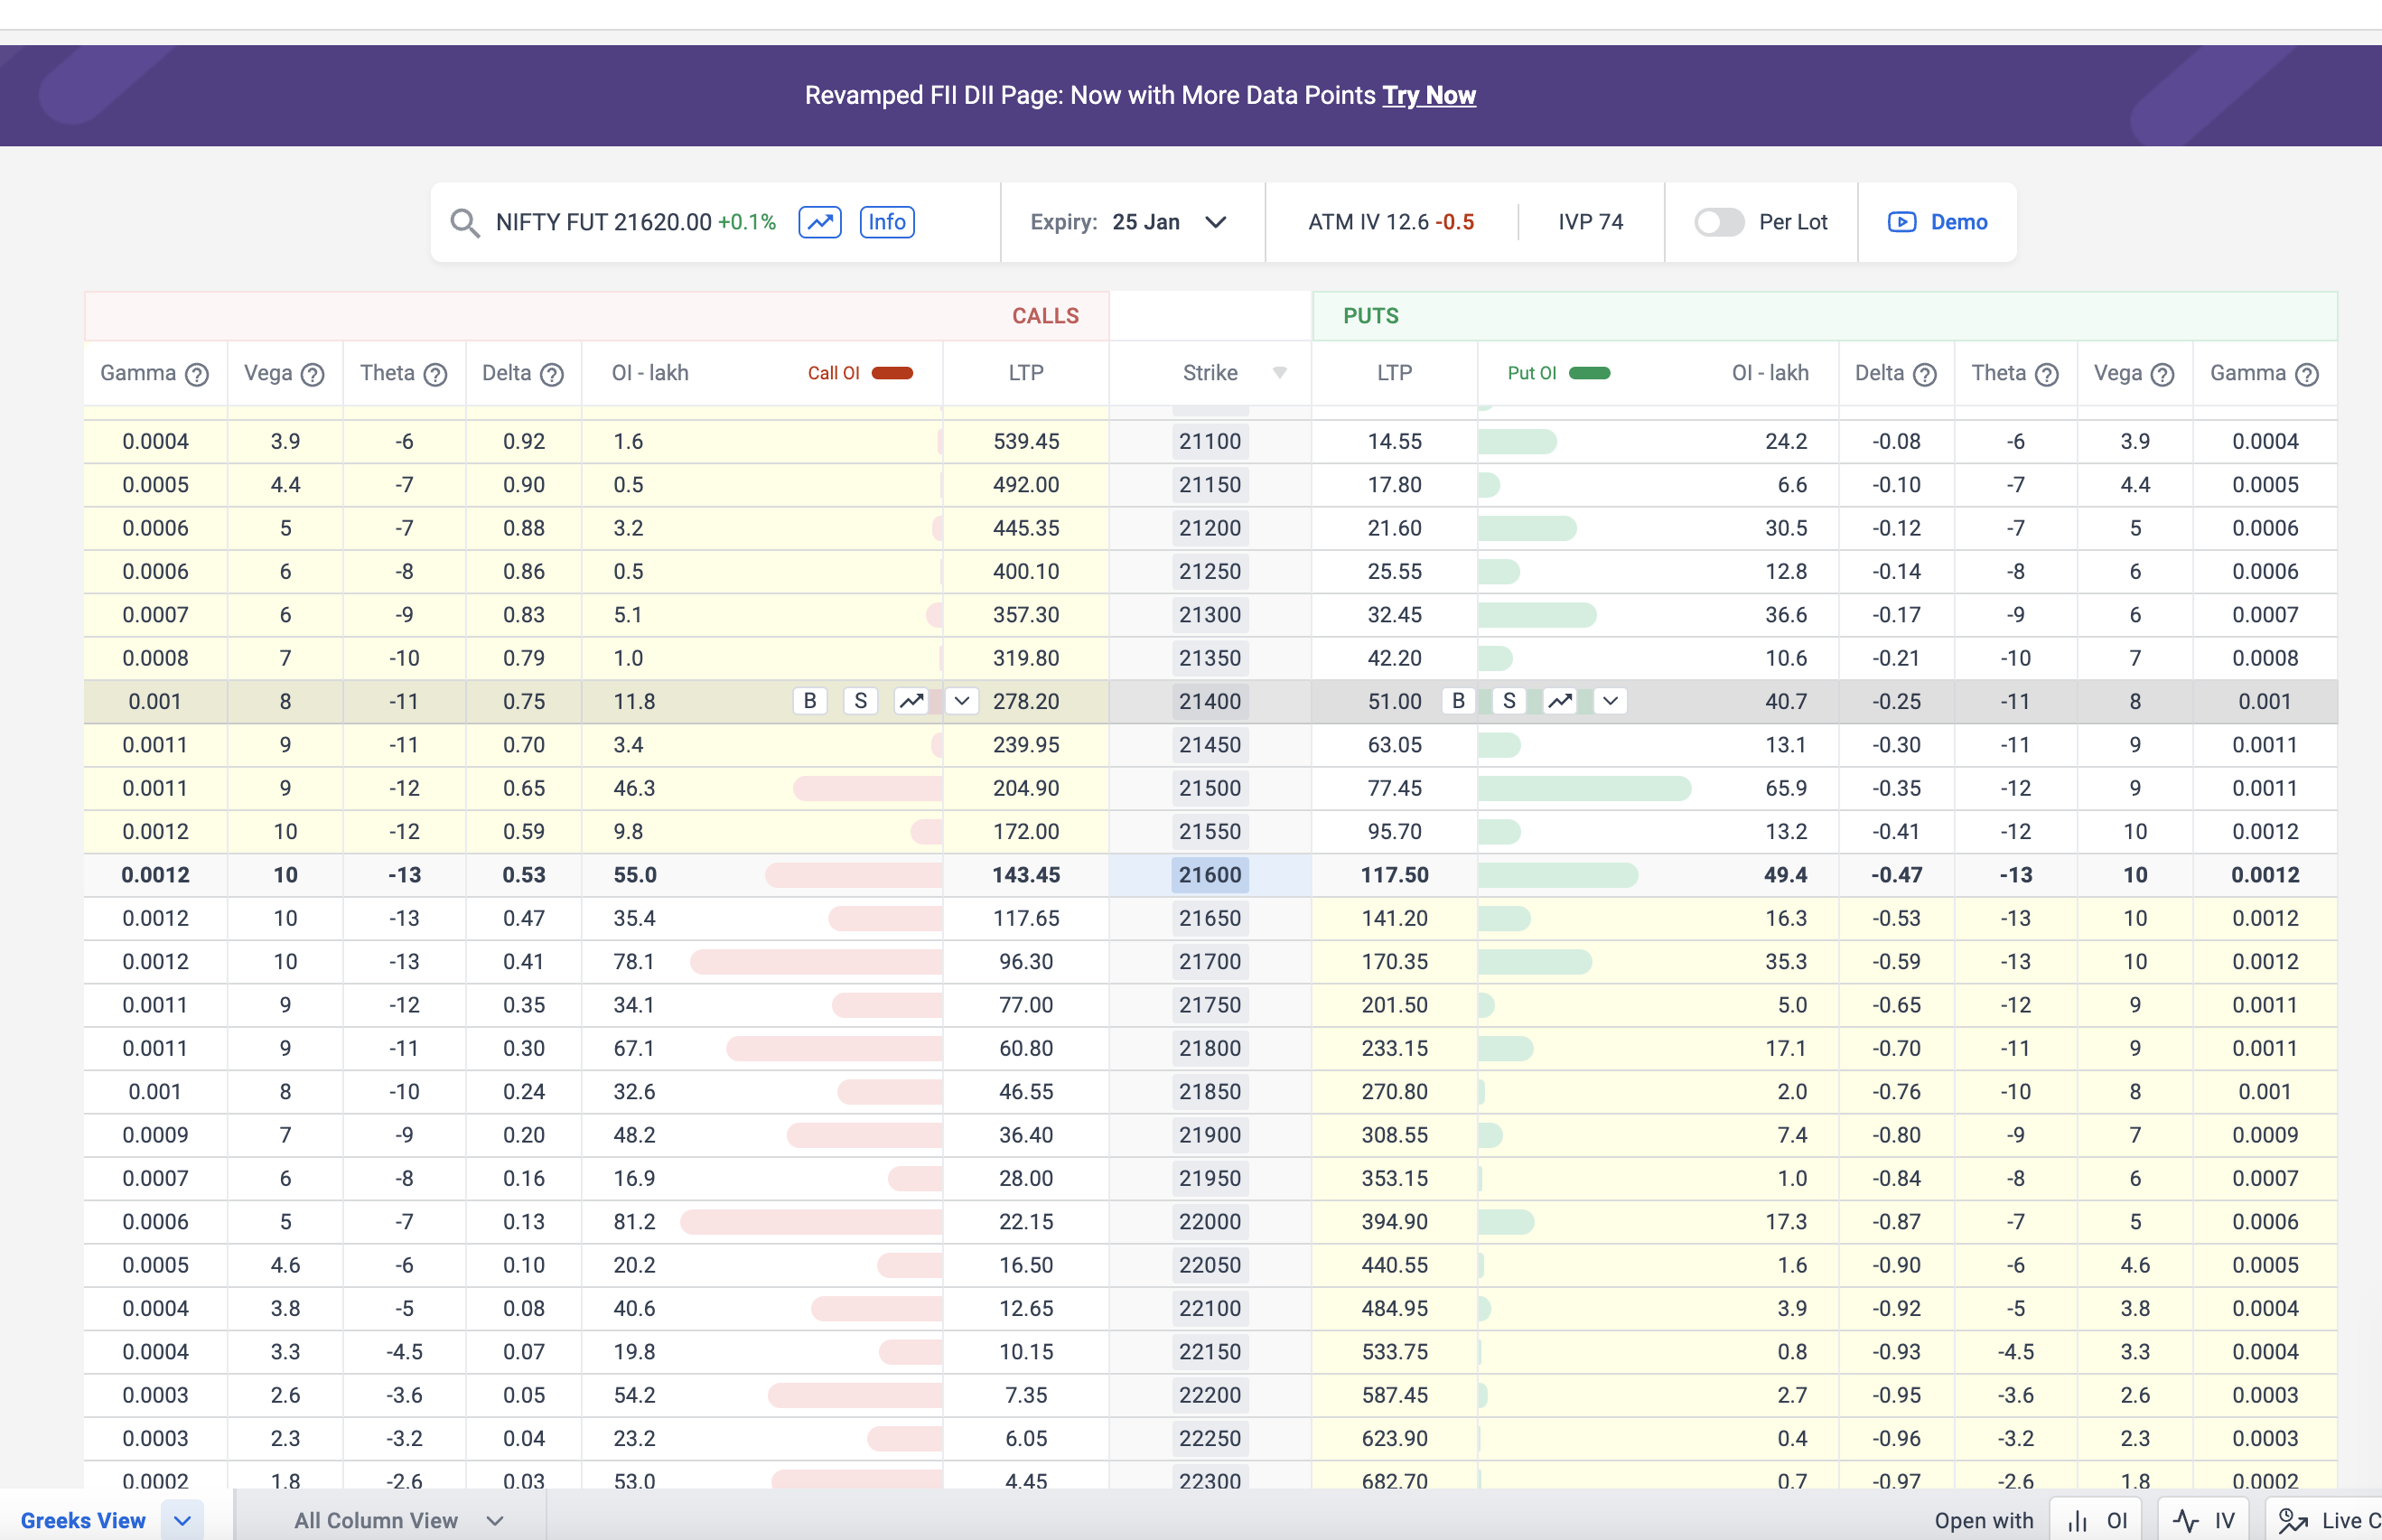Follow the Try Now link in banner

click(1428, 95)
